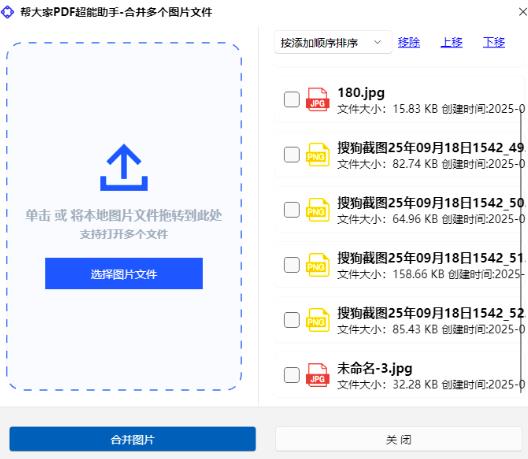Click the 上移 move up link
Viewport: 528px width, 459px height.
point(451,42)
